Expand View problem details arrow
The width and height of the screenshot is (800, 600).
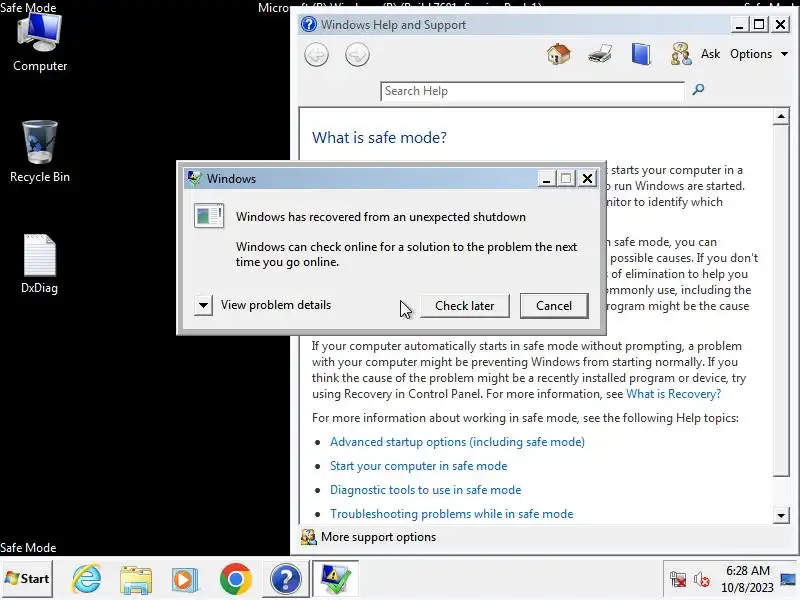coord(203,305)
